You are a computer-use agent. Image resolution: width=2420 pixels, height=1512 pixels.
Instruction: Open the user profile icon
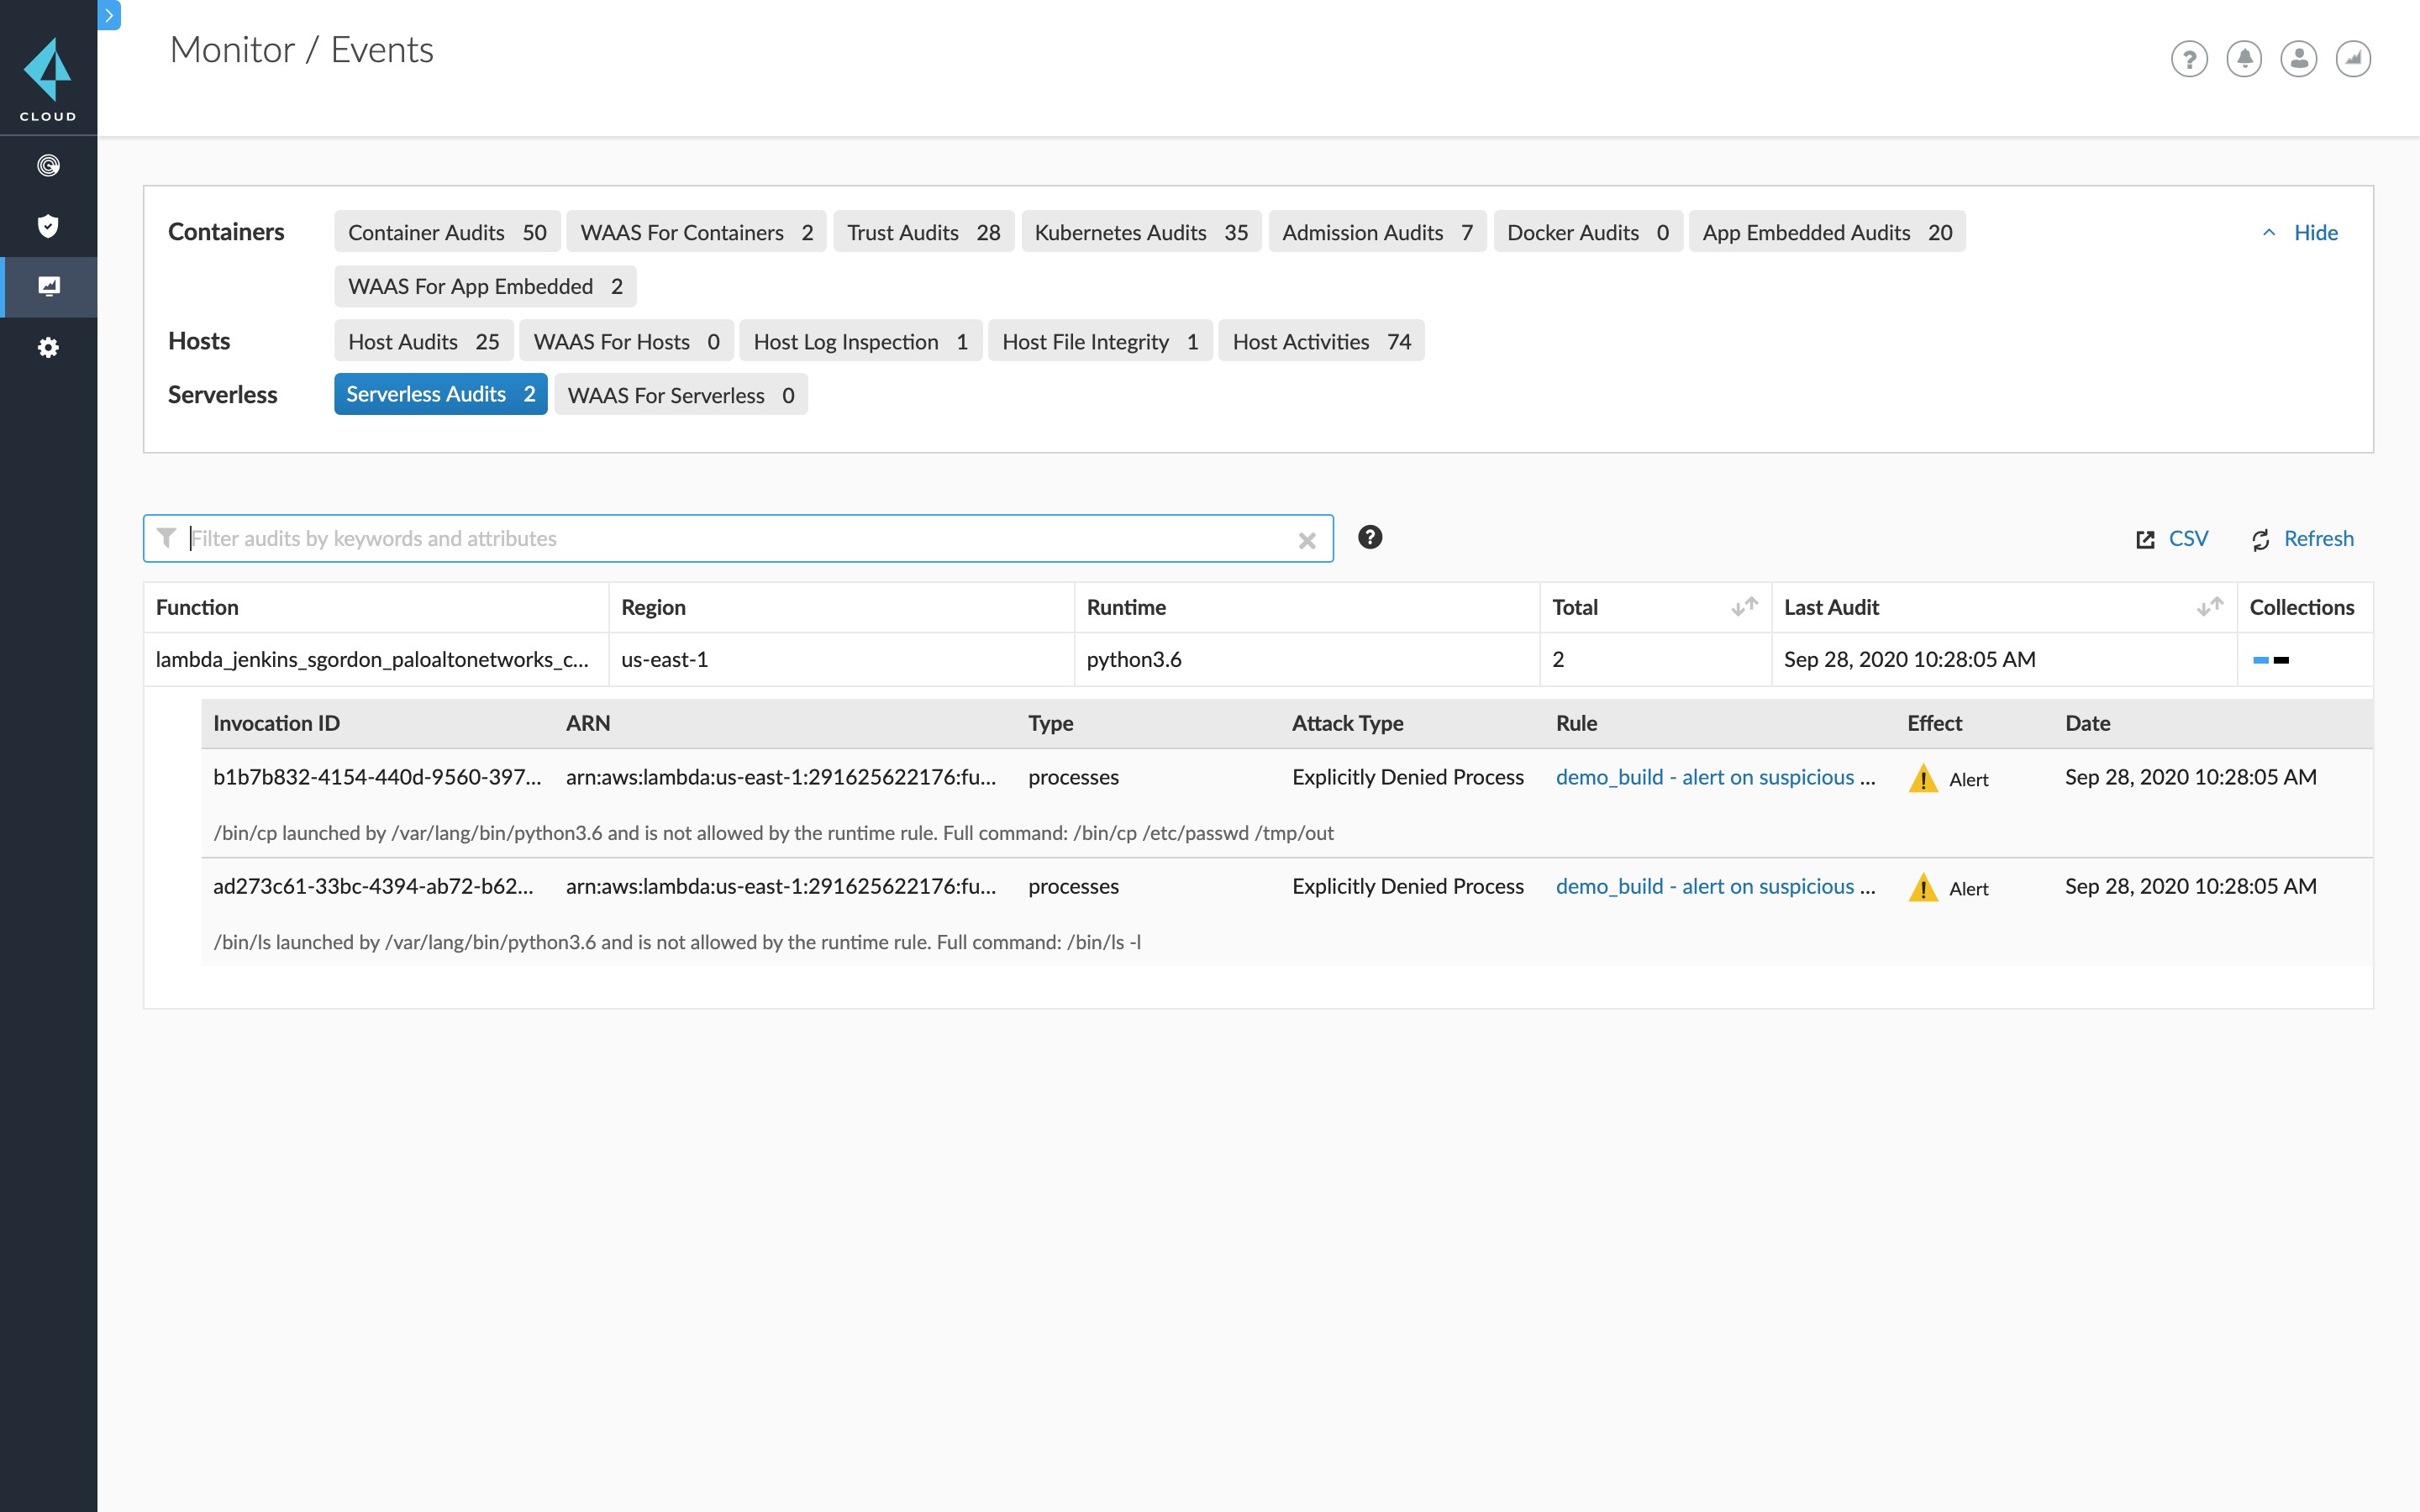click(2298, 59)
